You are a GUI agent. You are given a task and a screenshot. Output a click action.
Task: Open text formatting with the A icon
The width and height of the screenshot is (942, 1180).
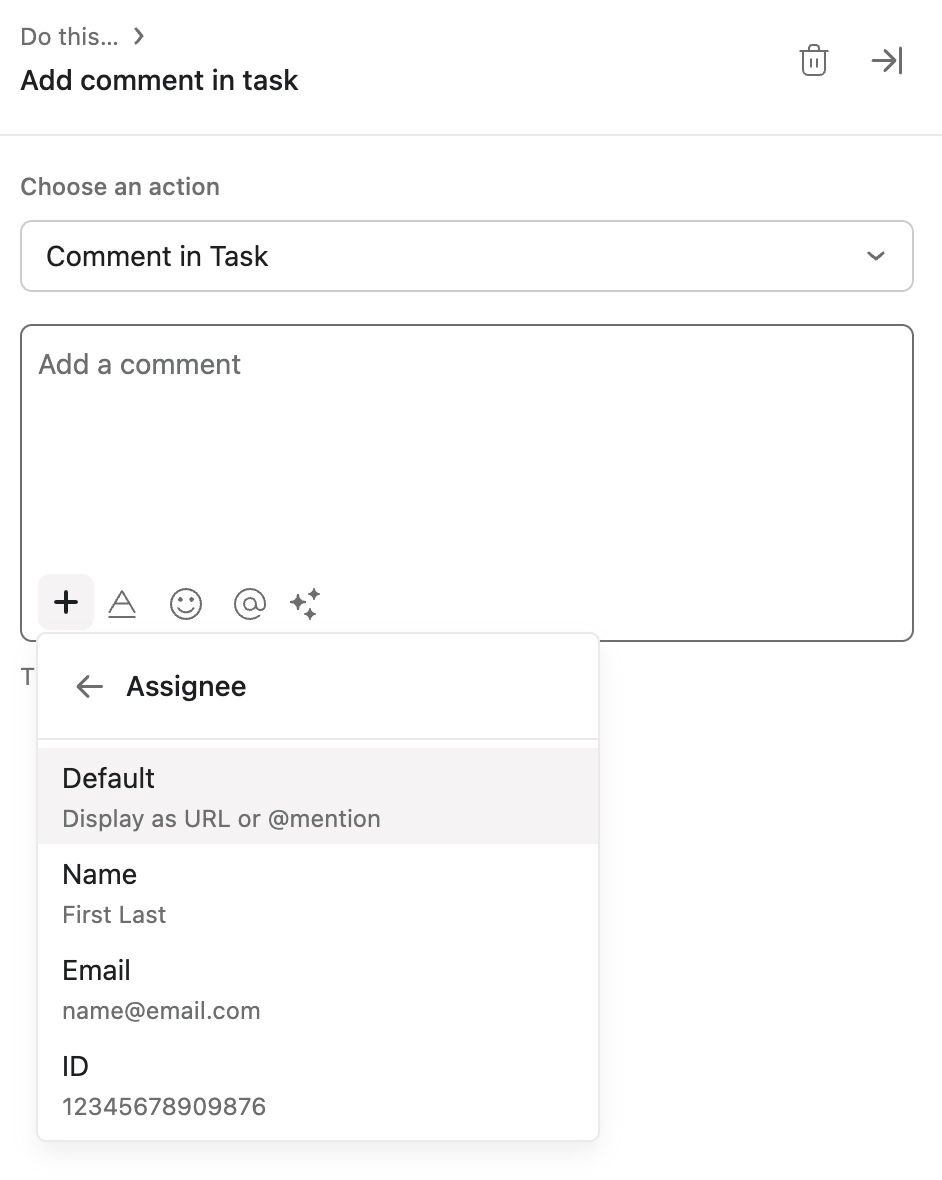point(123,602)
